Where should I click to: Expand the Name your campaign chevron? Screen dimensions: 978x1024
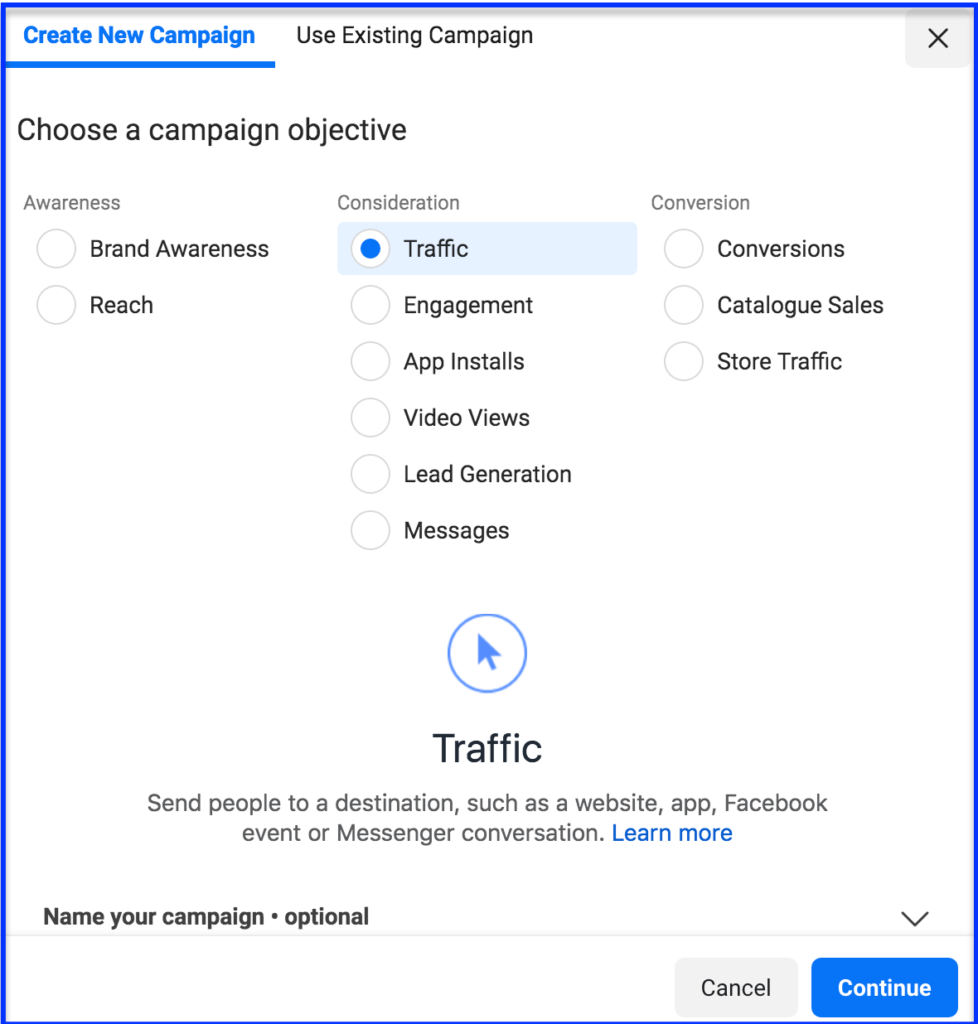tap(914, 918)
